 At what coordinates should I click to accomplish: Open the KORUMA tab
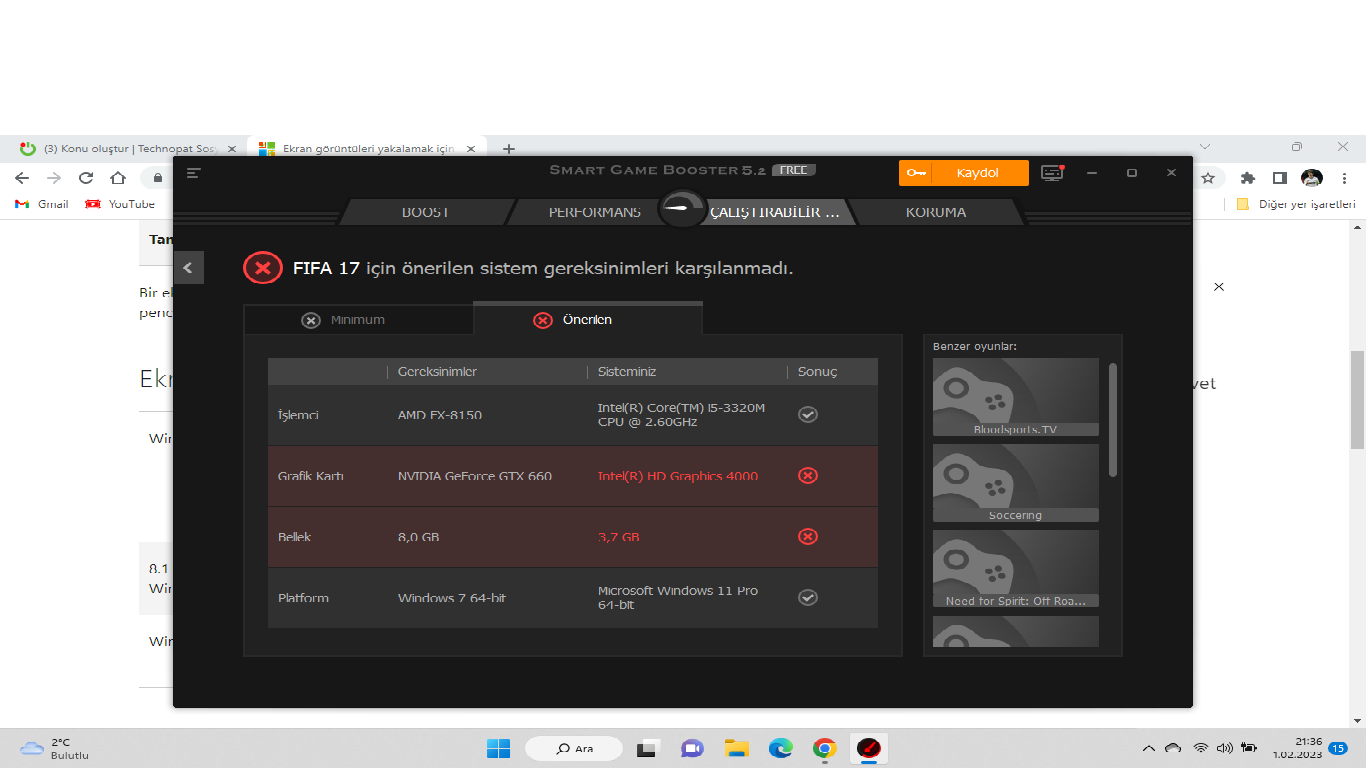936,212
